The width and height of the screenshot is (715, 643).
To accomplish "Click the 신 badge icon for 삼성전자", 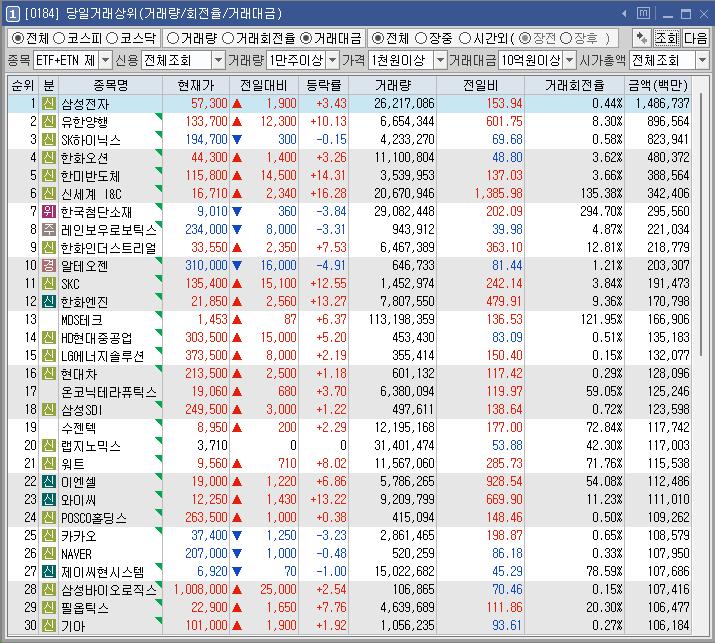I will [49, 104].
